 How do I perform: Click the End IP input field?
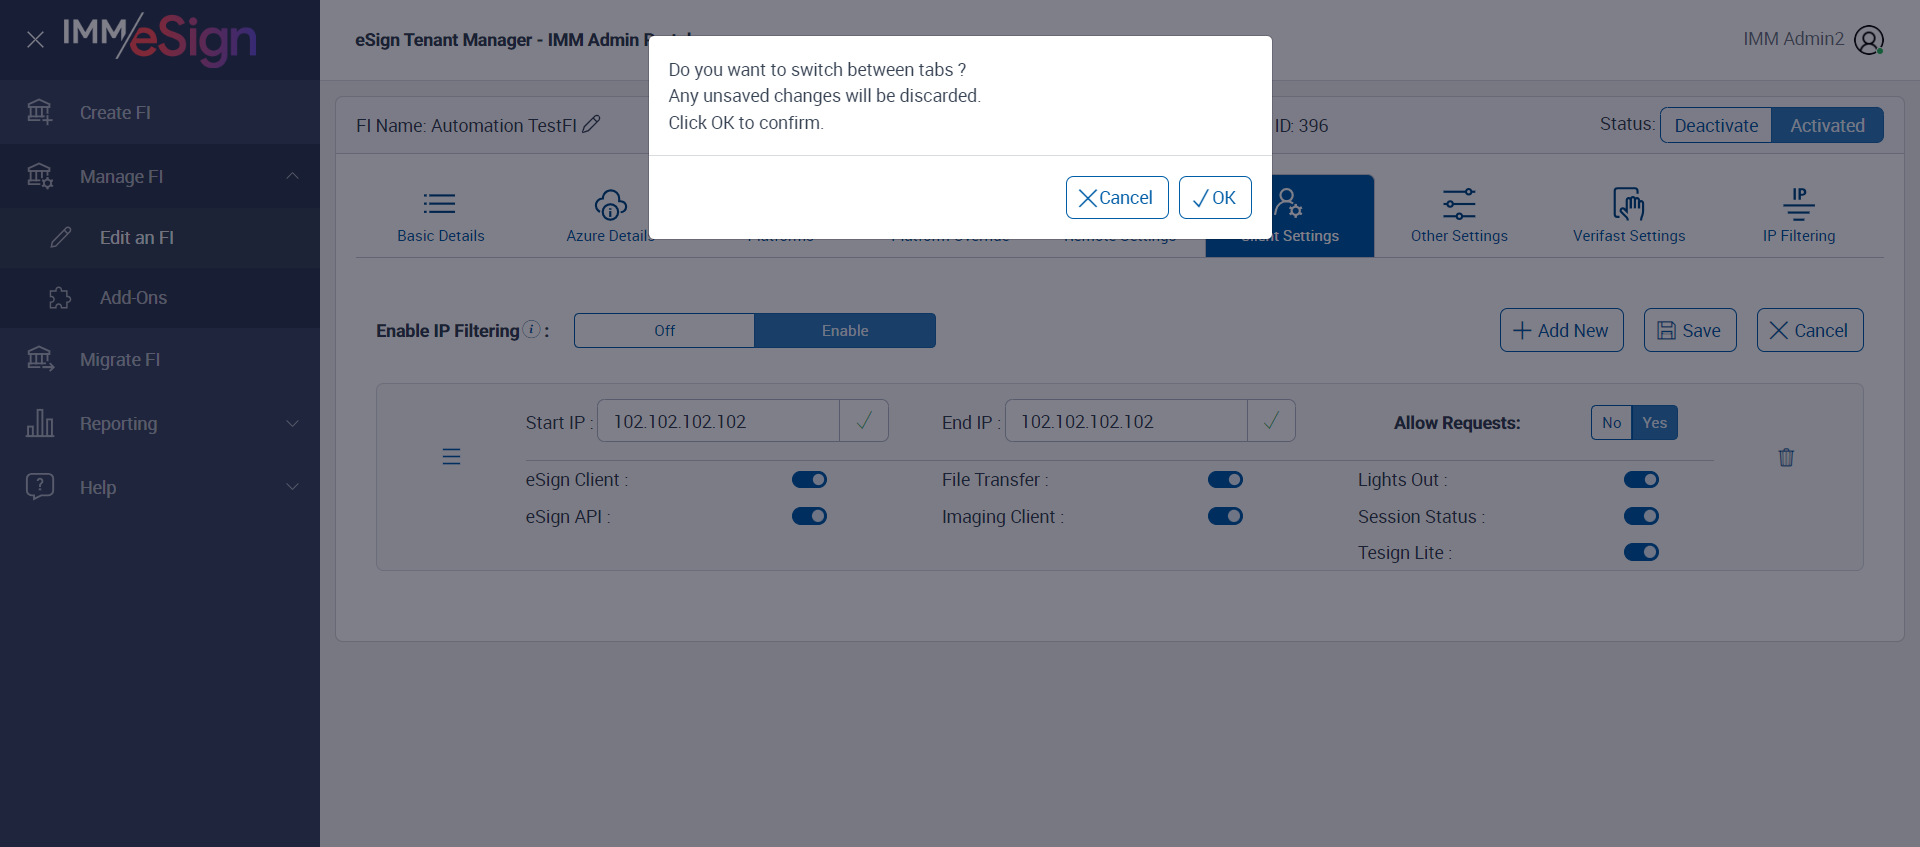[1126, 421]
